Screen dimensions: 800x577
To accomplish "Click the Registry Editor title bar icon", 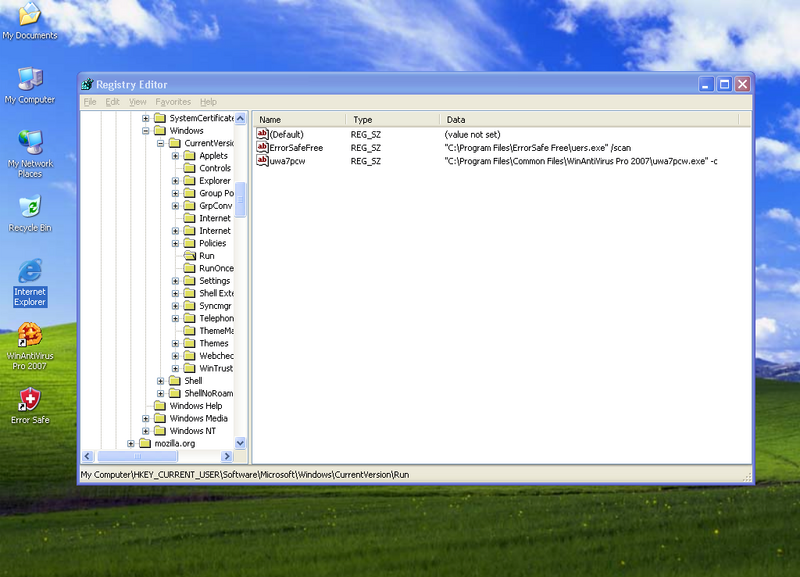I will 87,84.
